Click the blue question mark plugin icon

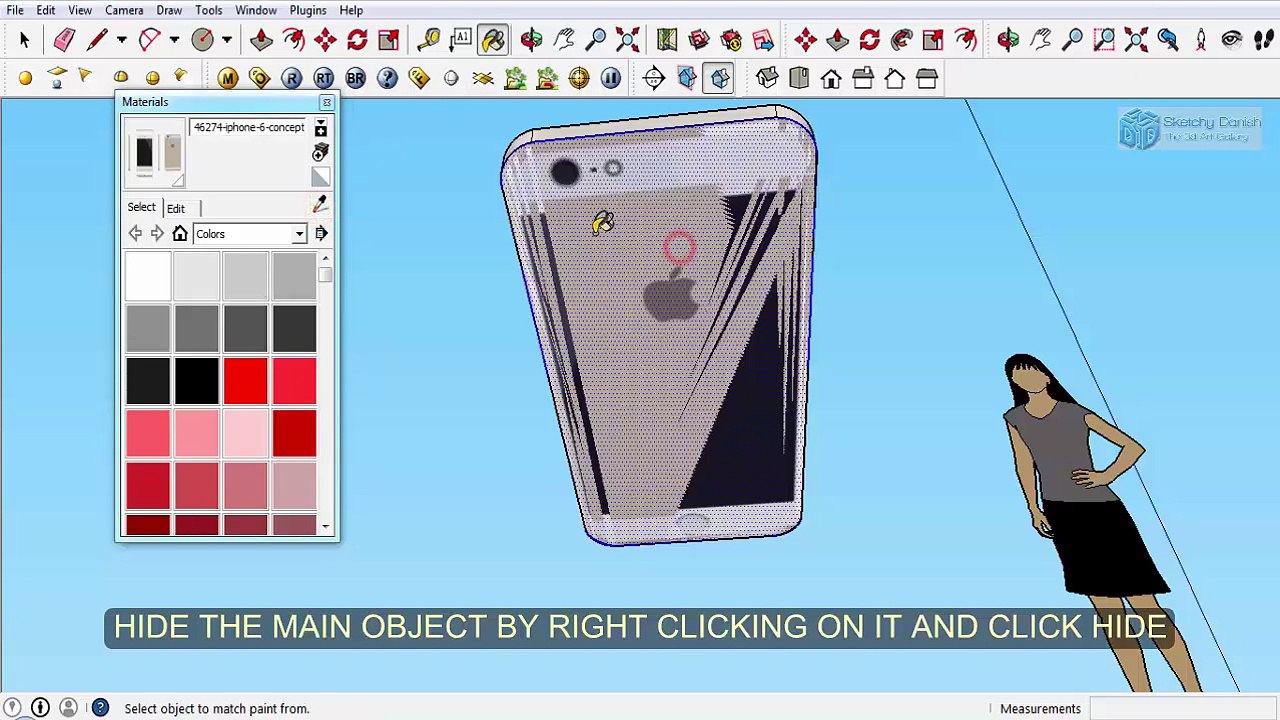(x=387, y=78)
